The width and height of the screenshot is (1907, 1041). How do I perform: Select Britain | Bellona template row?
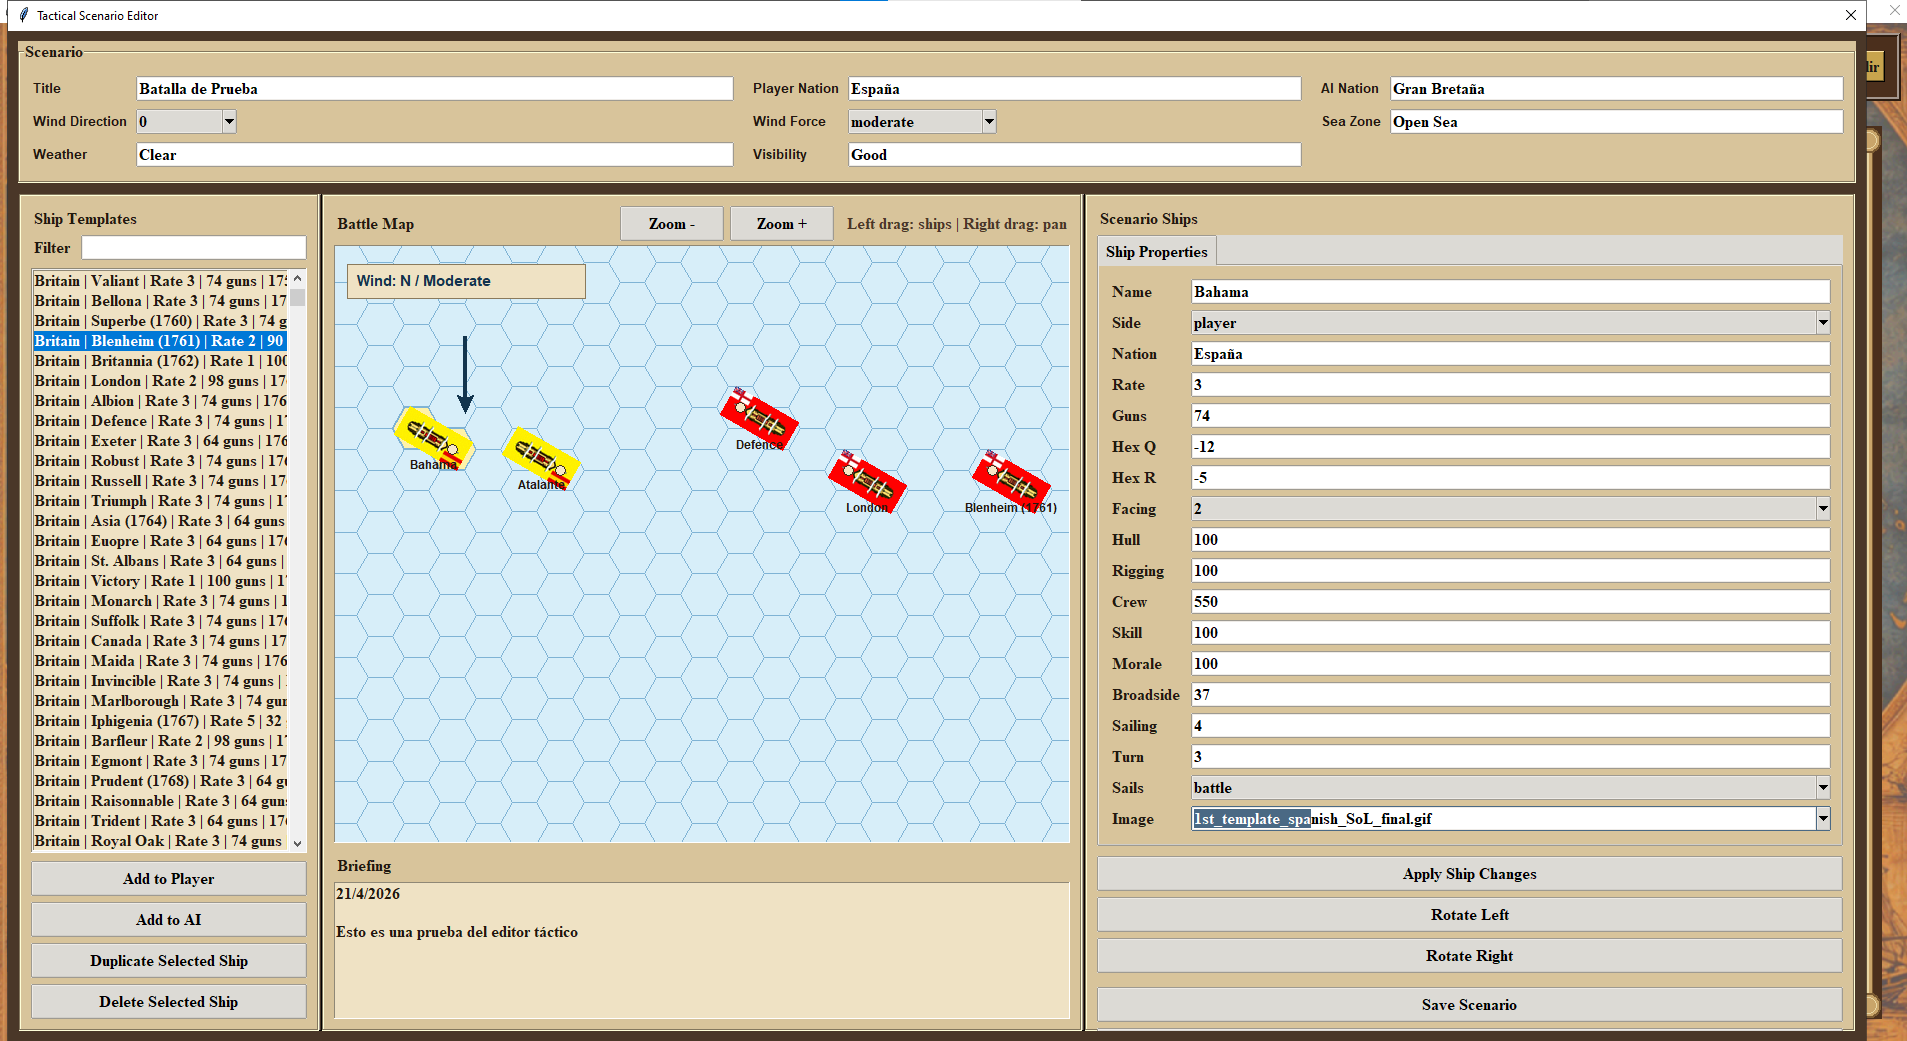click(160, 301)
